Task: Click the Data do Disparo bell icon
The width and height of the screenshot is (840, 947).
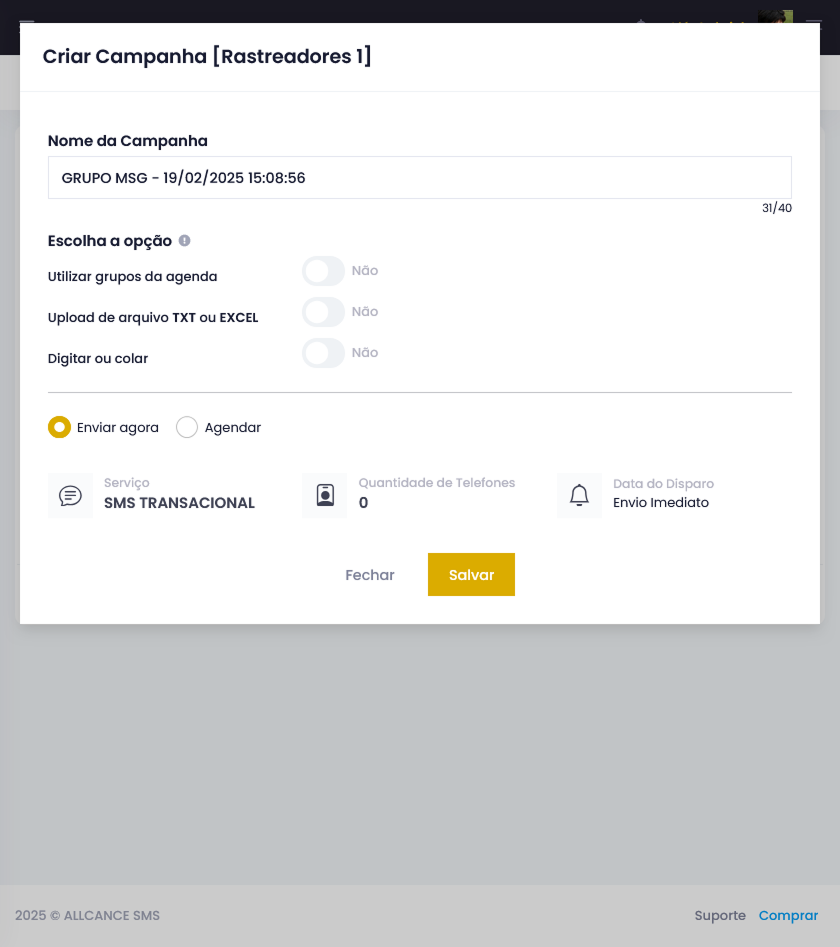Action: pos(579,495)
